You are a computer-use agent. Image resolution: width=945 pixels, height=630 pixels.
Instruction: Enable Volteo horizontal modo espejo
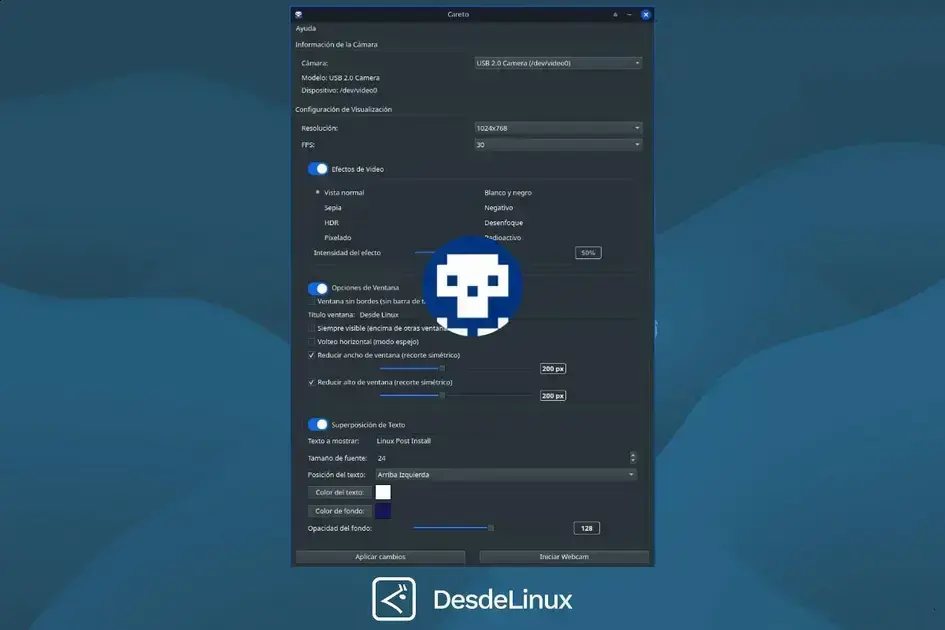[x=312, y=342]
